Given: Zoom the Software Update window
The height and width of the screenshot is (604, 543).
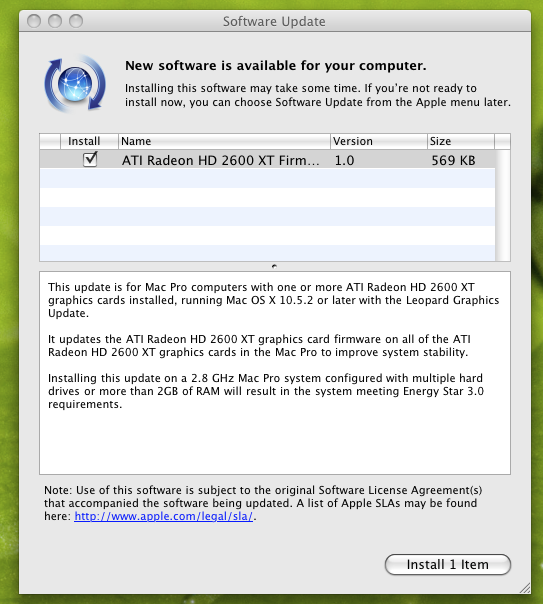Looking at the screenshot, I should 75,21.
